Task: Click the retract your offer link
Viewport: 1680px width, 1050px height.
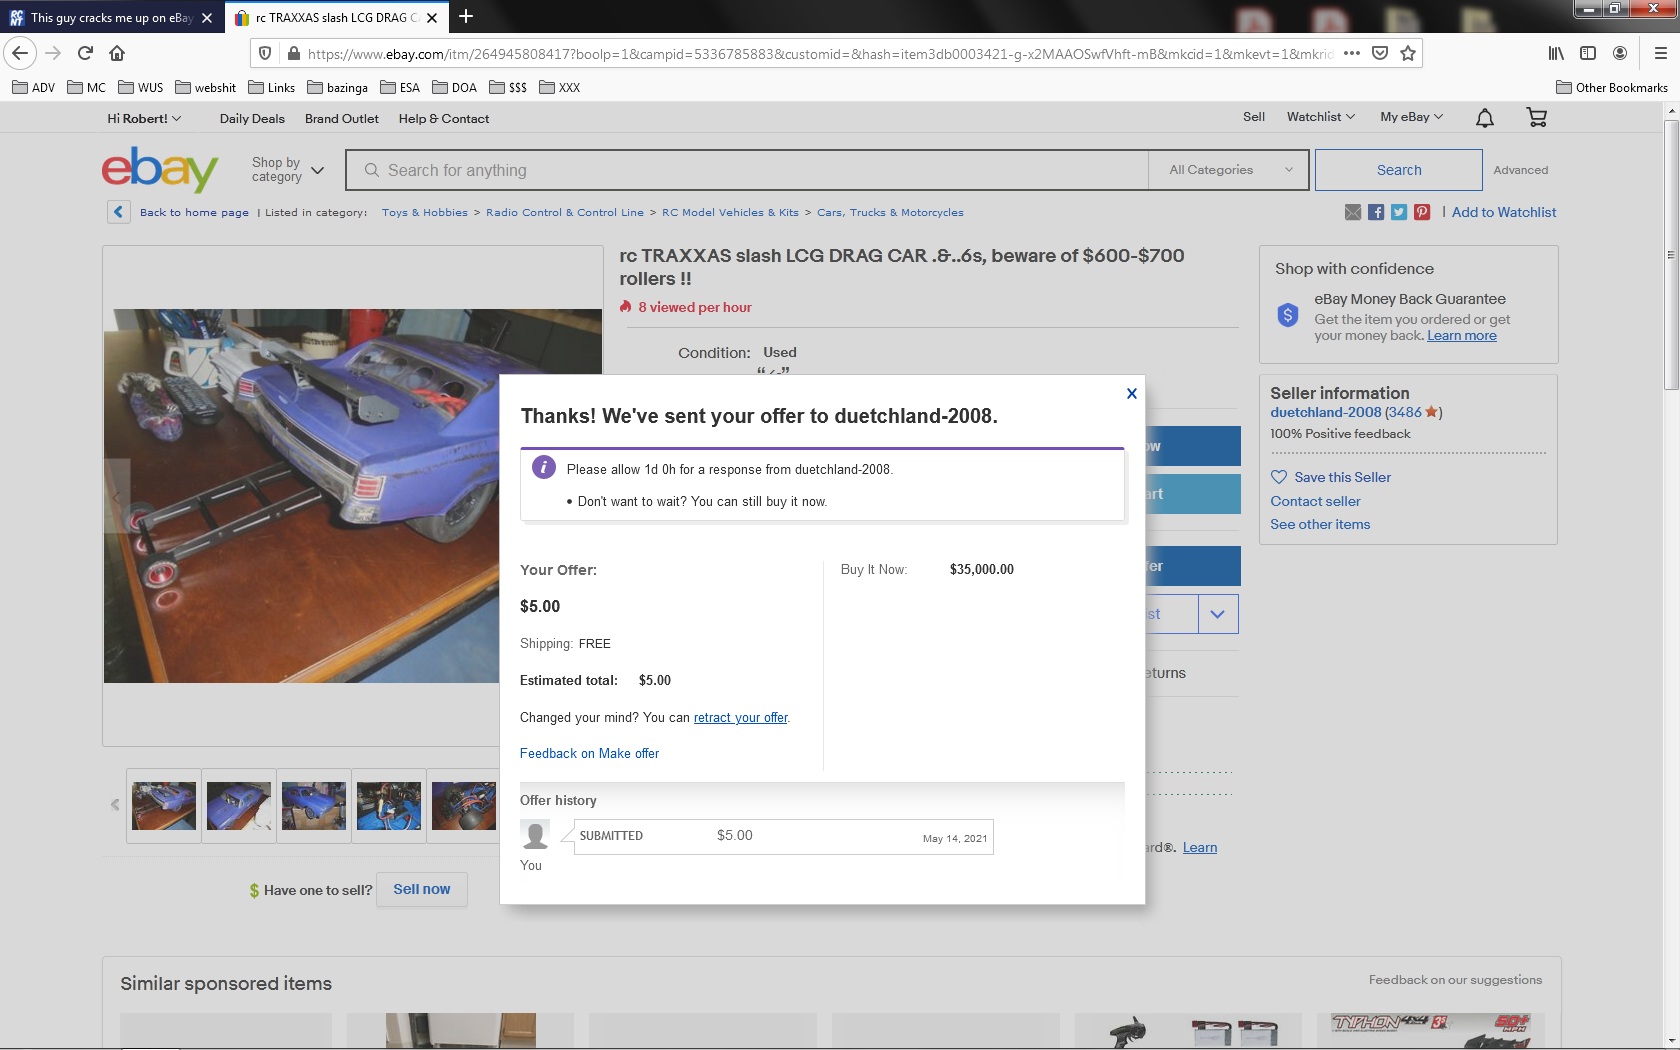Action: point(741,717)
